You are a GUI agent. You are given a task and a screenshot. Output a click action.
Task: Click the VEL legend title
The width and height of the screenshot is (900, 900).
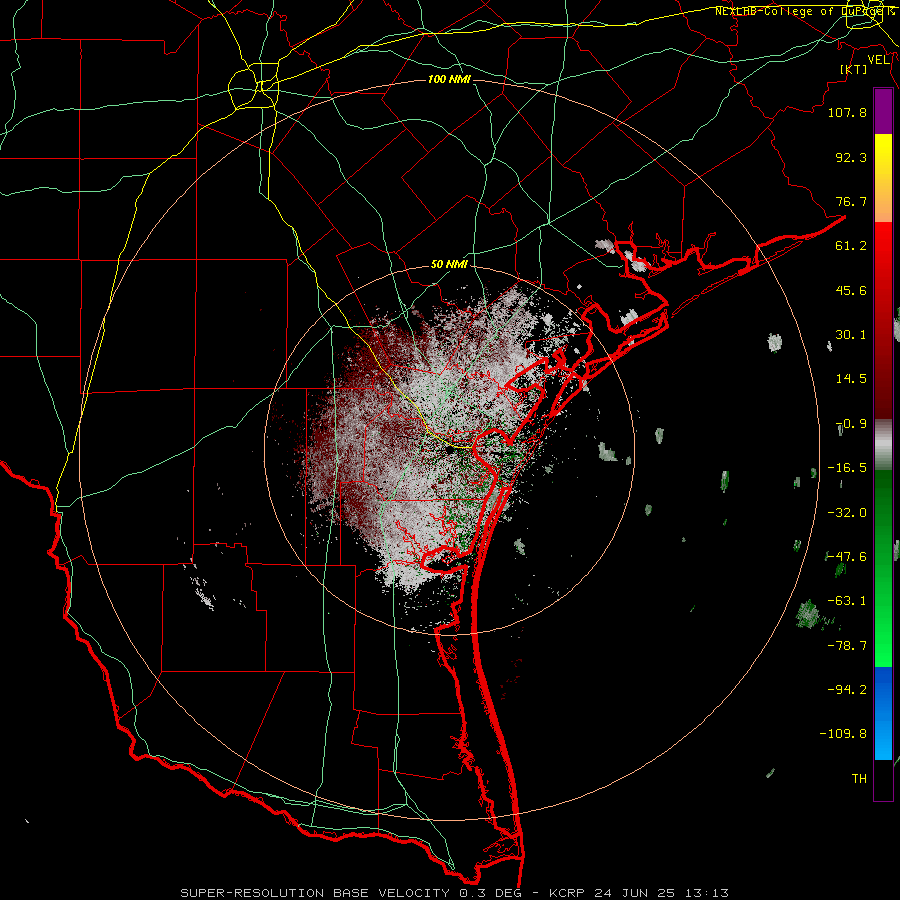click(x=879, y=60)
